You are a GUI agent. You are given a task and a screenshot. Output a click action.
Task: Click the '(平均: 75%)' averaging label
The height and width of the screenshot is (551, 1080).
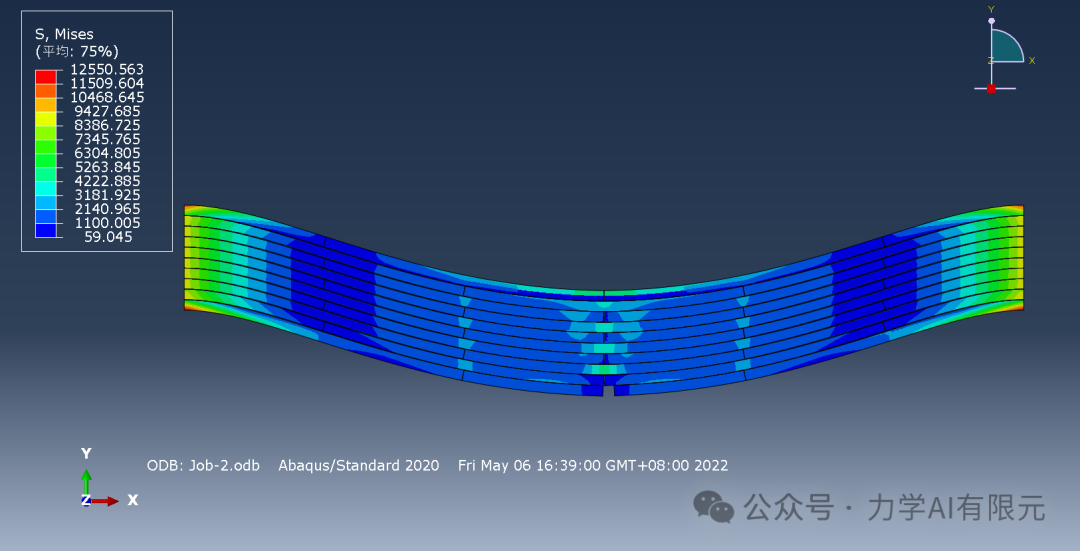[76, 52]
